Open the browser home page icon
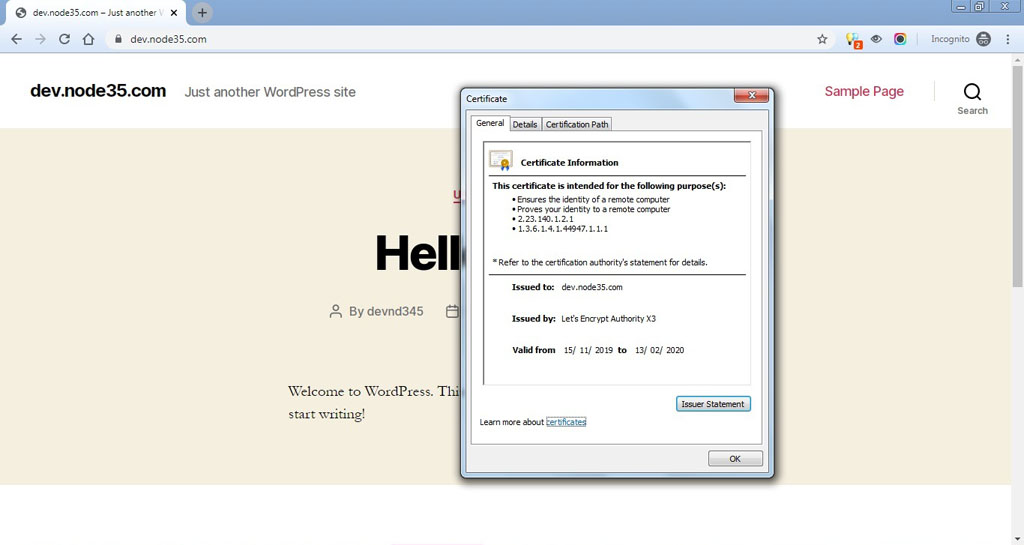This screenshot has height=545, width=1024. [88, 39]
